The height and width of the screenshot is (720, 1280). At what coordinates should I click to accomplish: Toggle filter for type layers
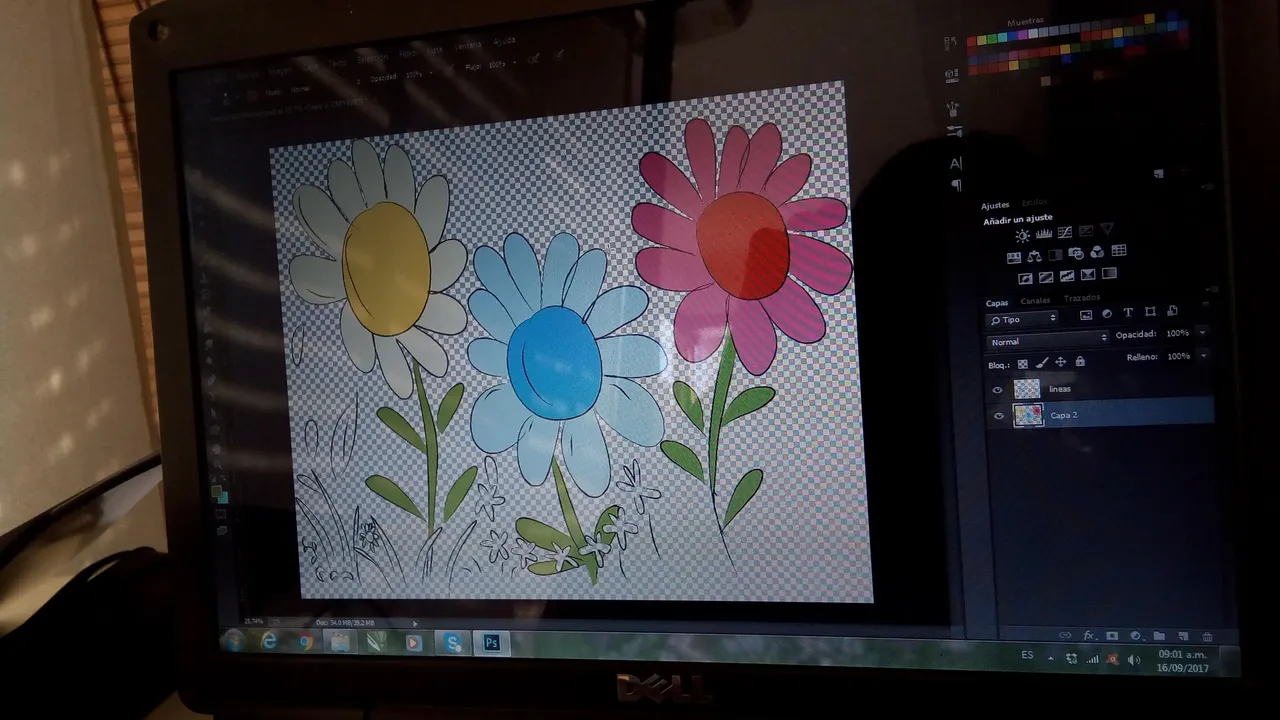[1129, 313]
